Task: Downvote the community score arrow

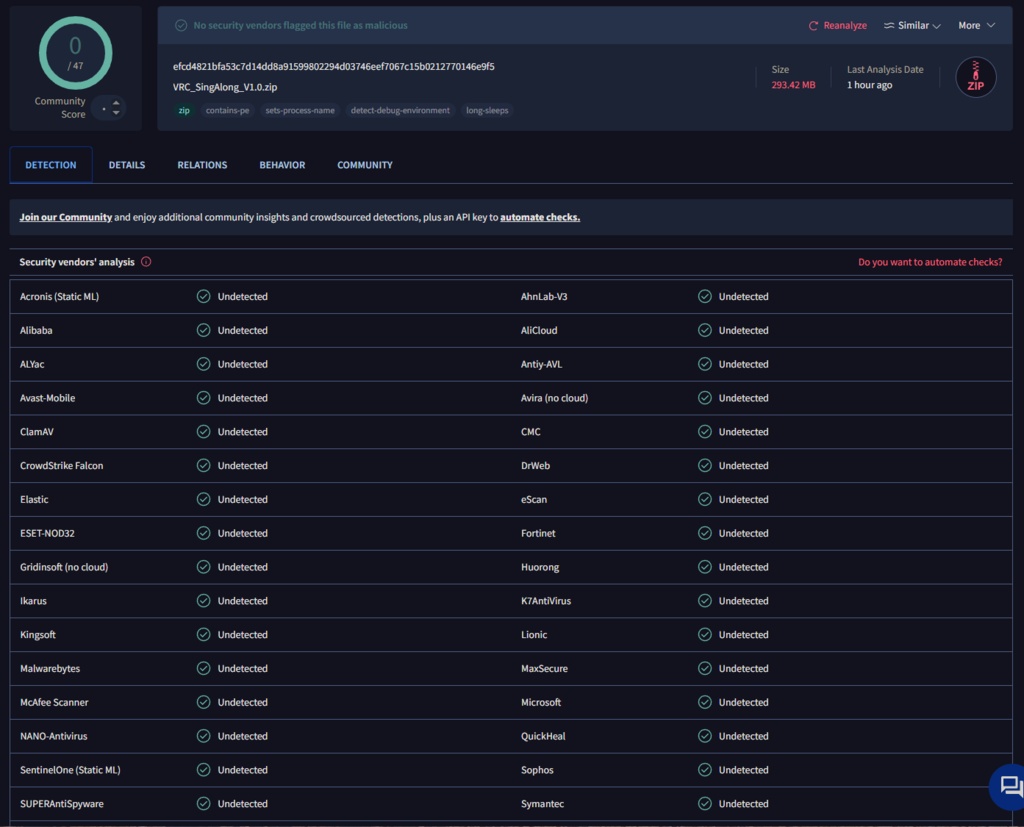Action: (x=116, y=112)
